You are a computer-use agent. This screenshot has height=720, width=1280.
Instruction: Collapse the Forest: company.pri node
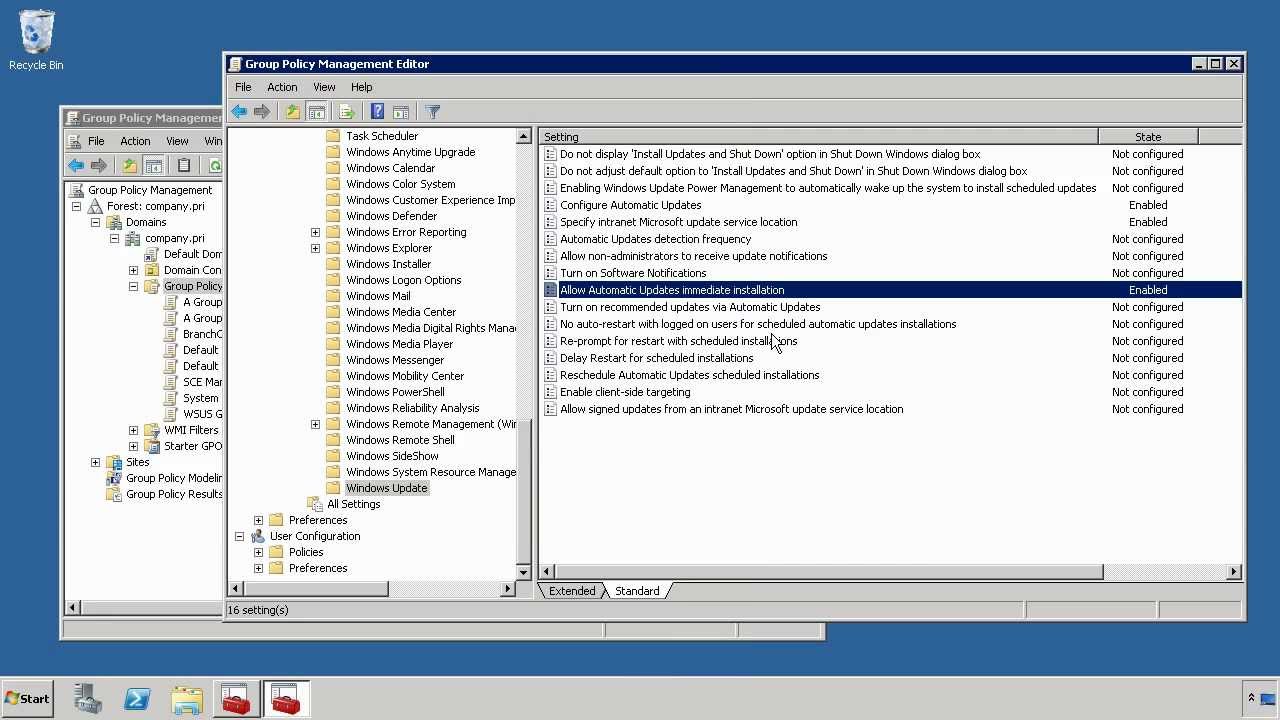pyautogui.click(x=76, y=206)
